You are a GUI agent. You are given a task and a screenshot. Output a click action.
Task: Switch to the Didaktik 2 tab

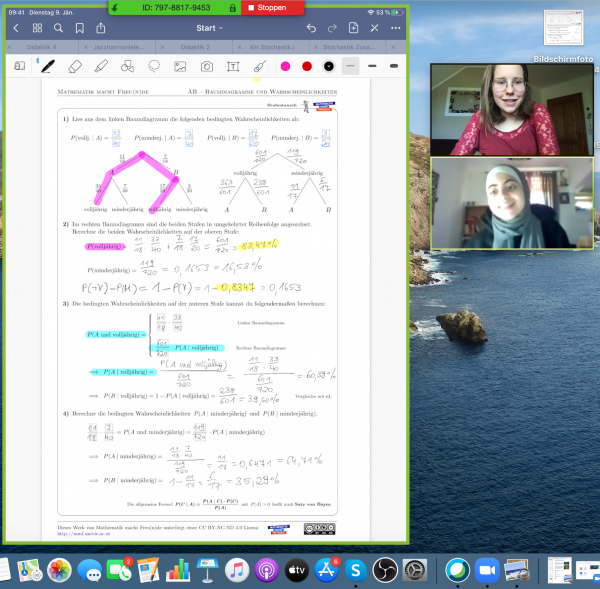click(x=196, y=47)
